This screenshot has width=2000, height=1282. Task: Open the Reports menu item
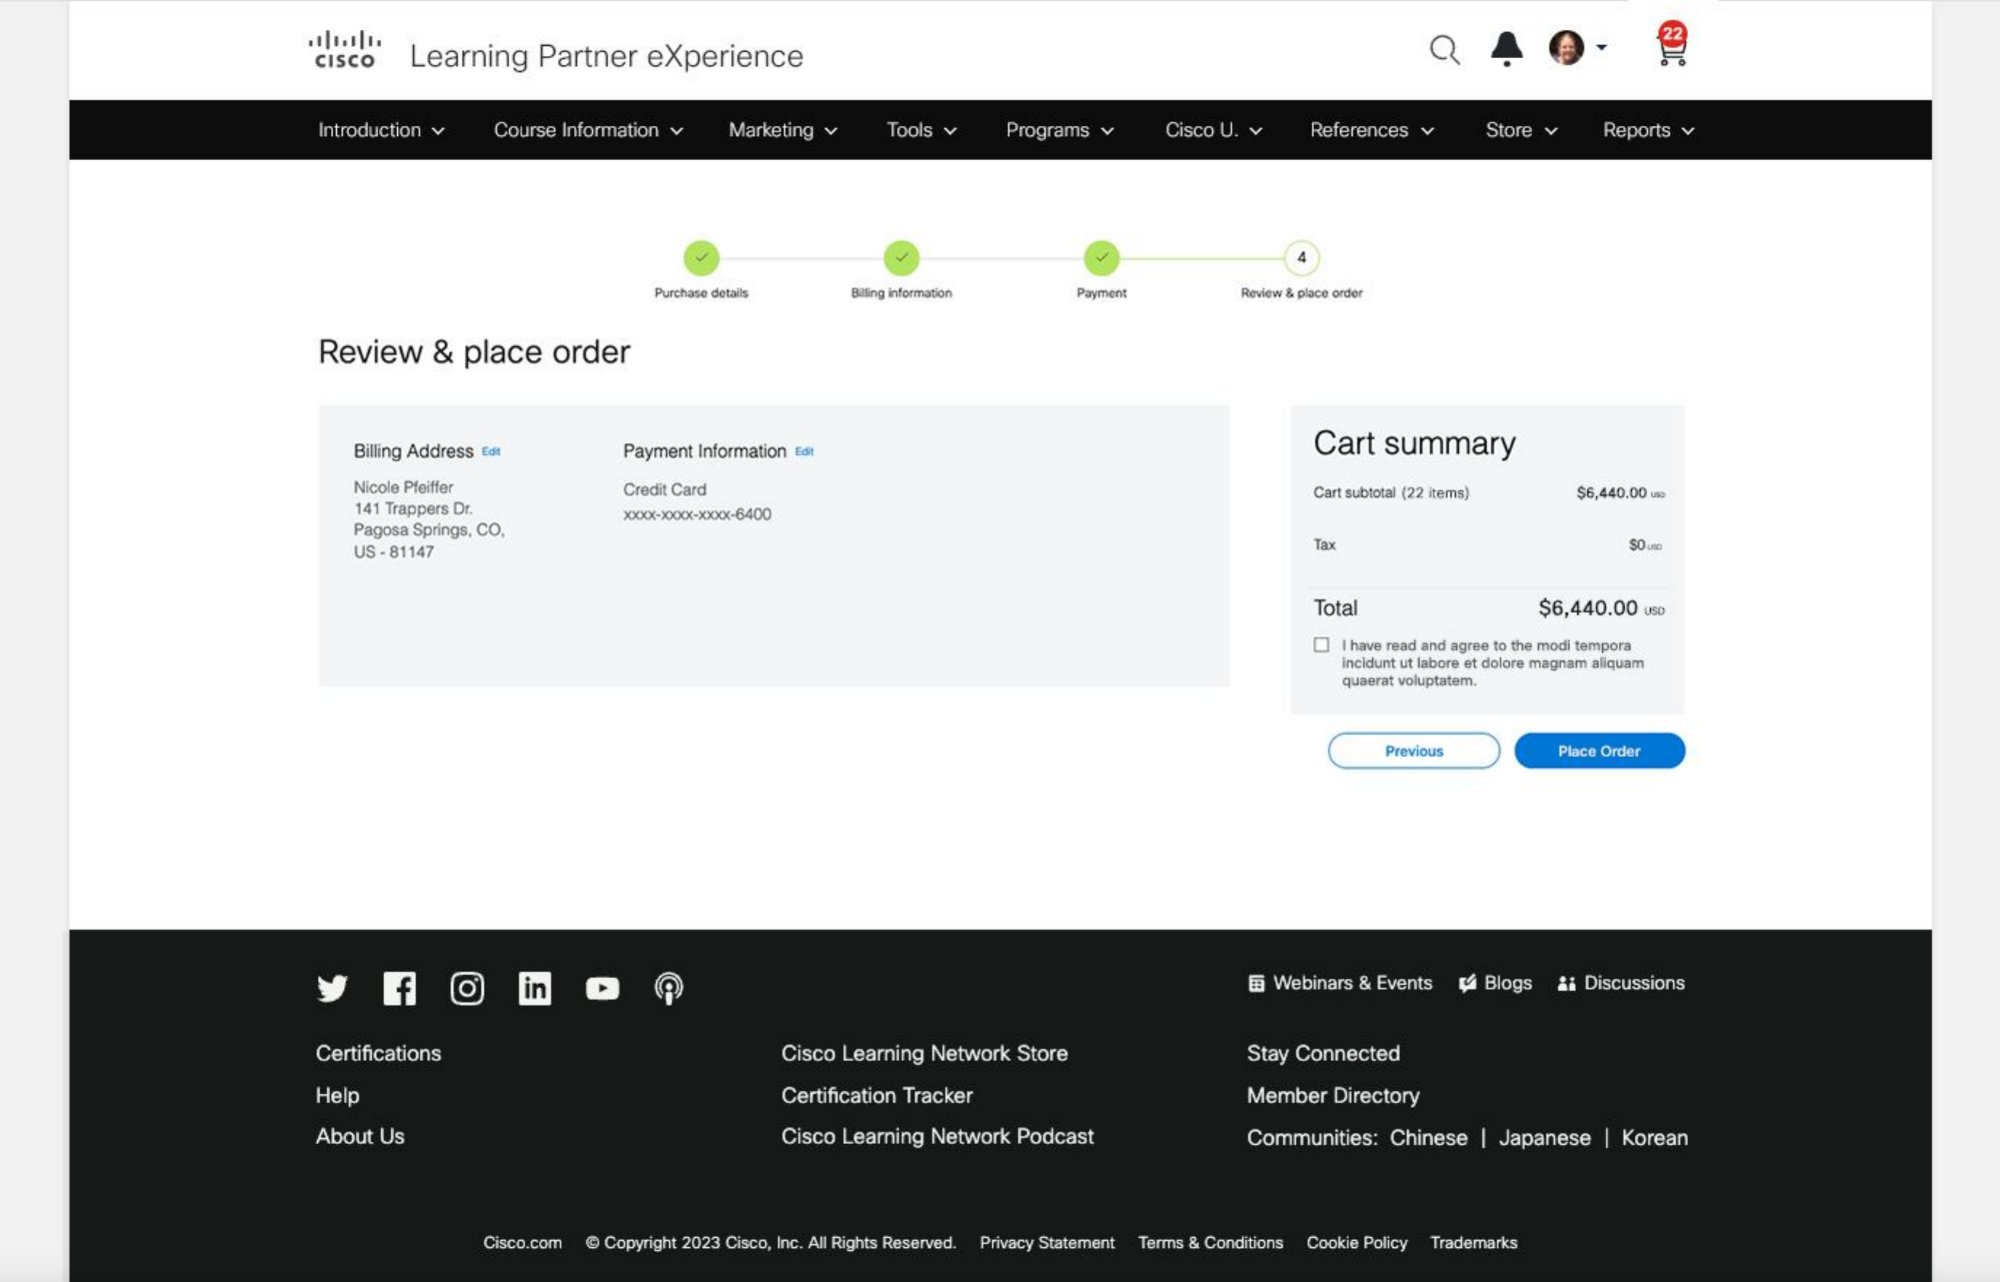[1647, 130]
